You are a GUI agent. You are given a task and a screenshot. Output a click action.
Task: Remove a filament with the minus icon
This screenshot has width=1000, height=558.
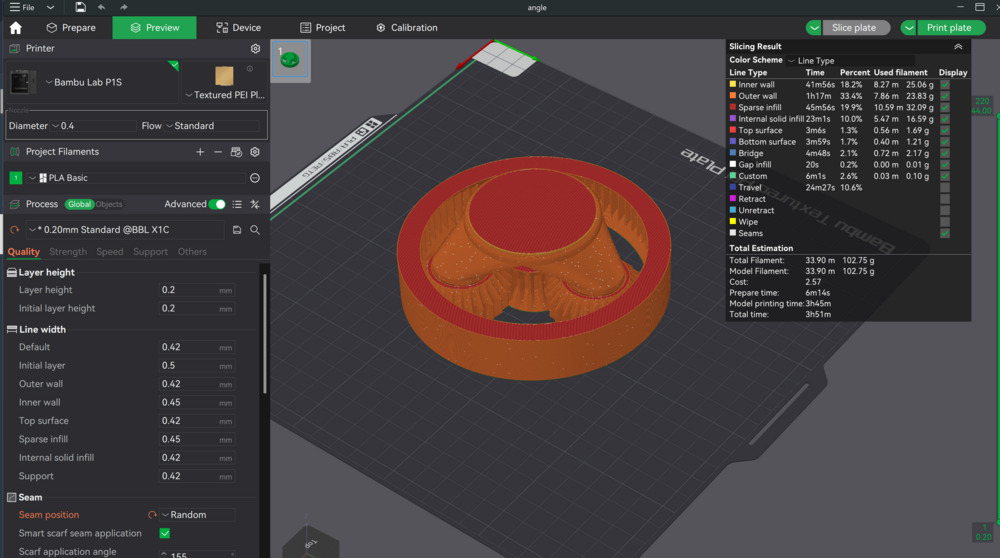click(x=218, y=152)
